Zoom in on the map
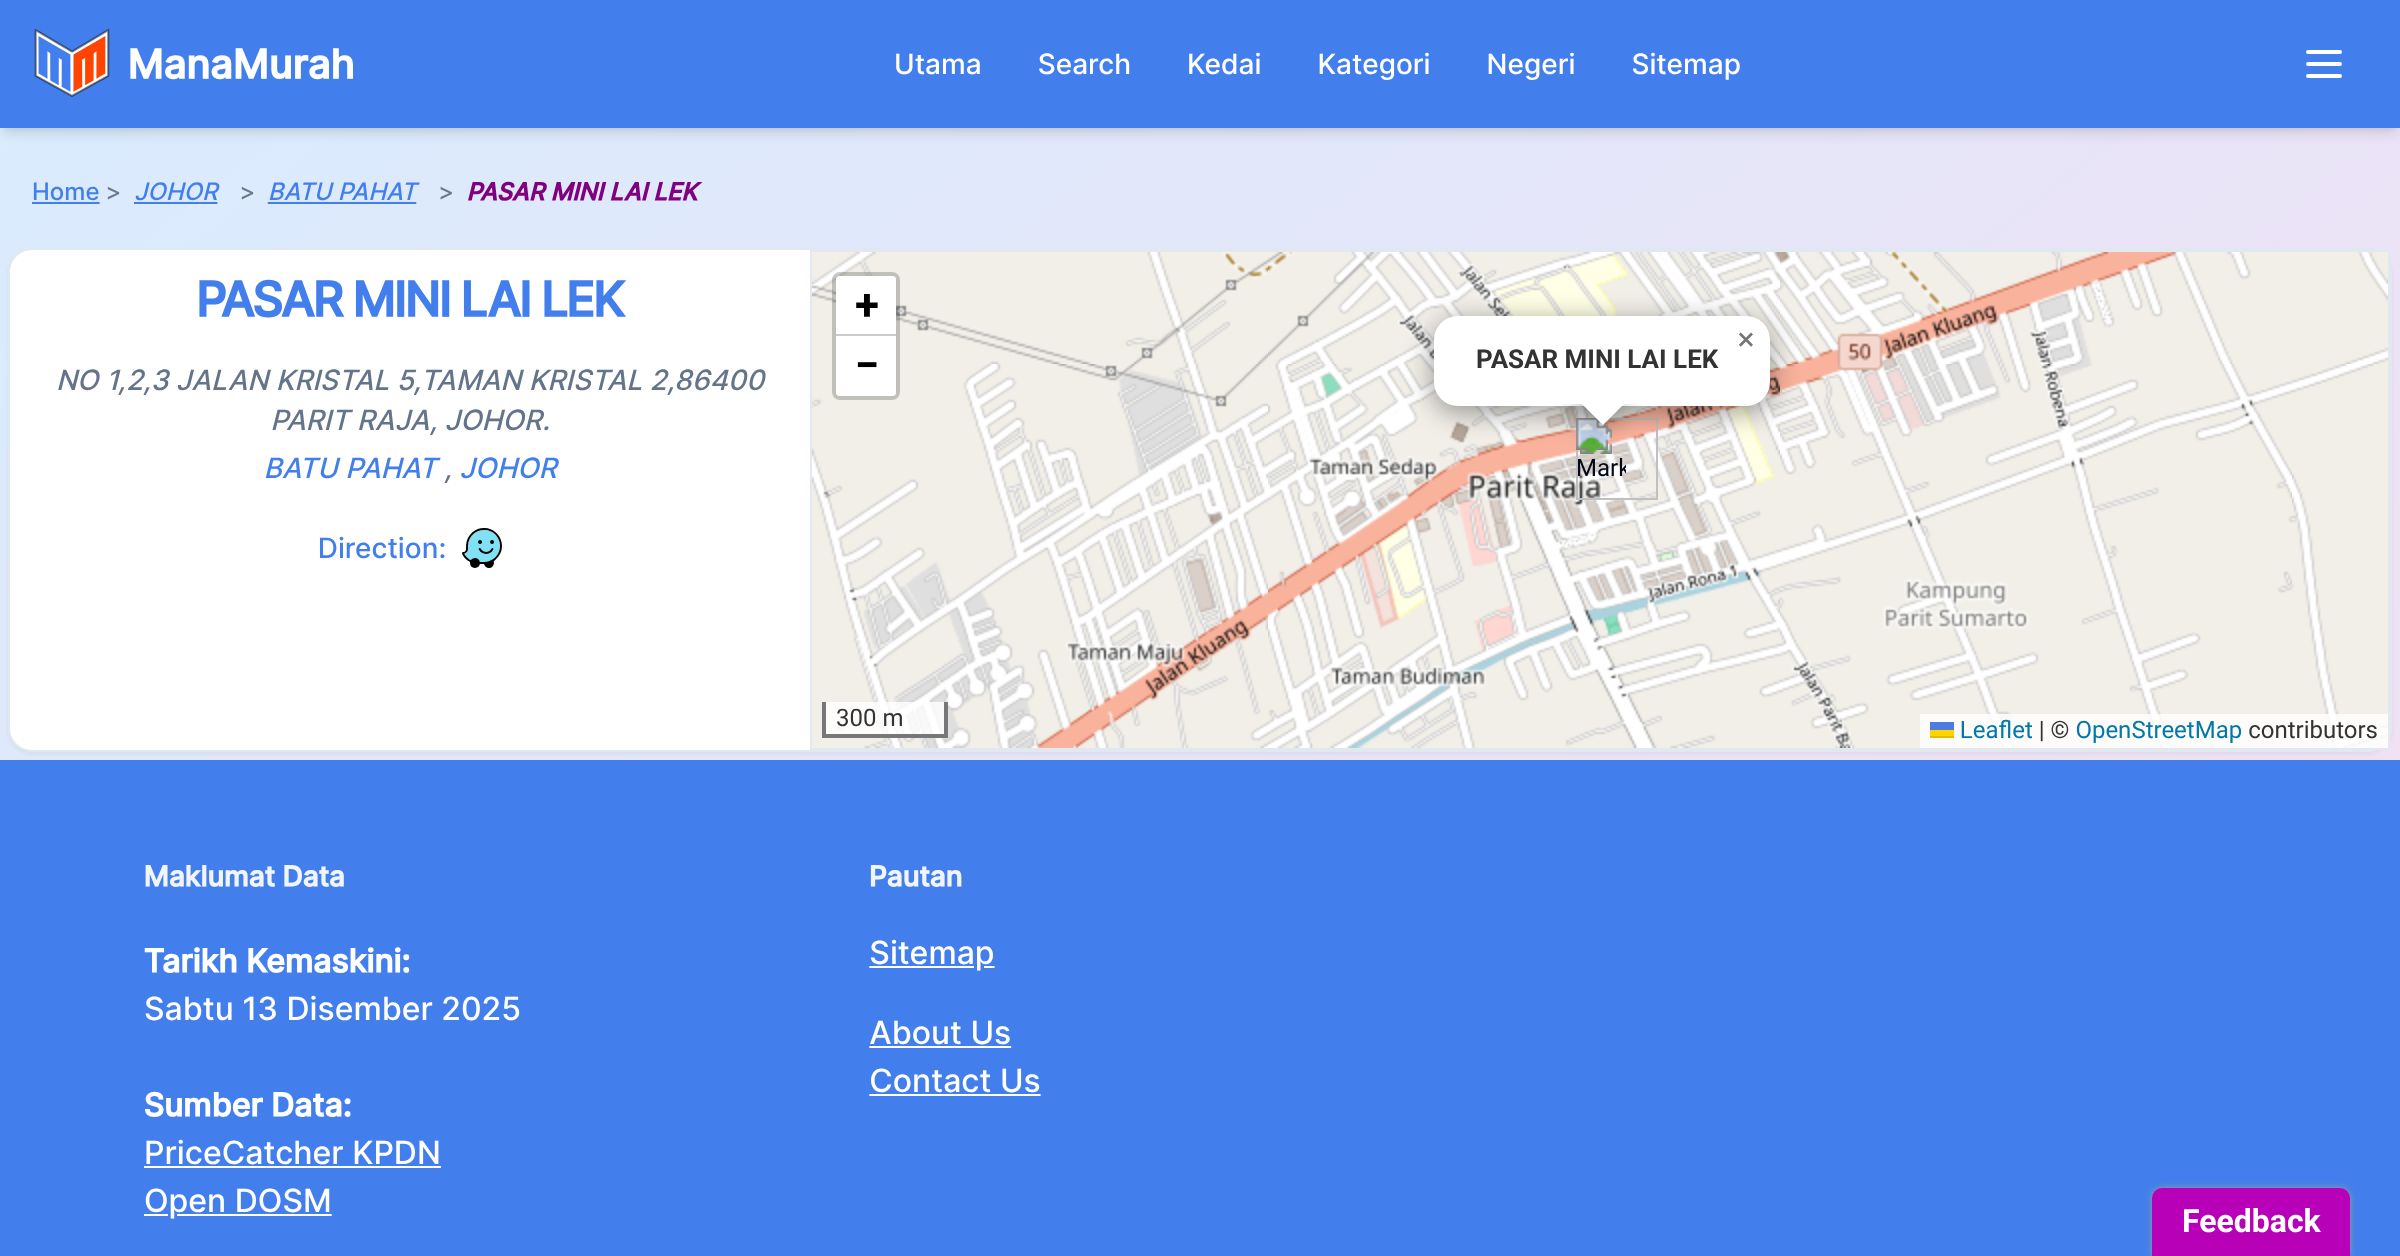Viewport: 2400px width, 1256px height. point(866,305)
